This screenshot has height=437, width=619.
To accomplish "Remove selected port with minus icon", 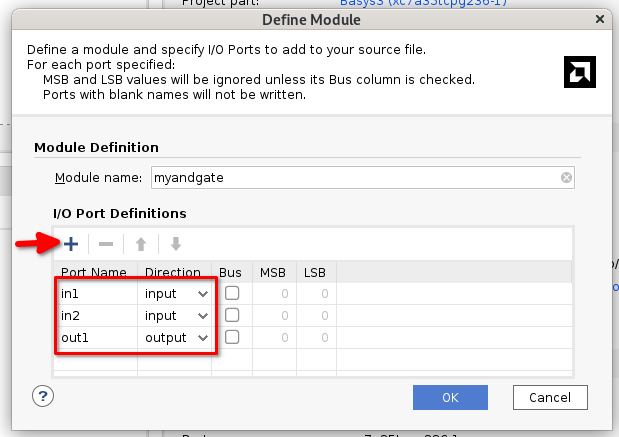I will [x=106, y=244].
